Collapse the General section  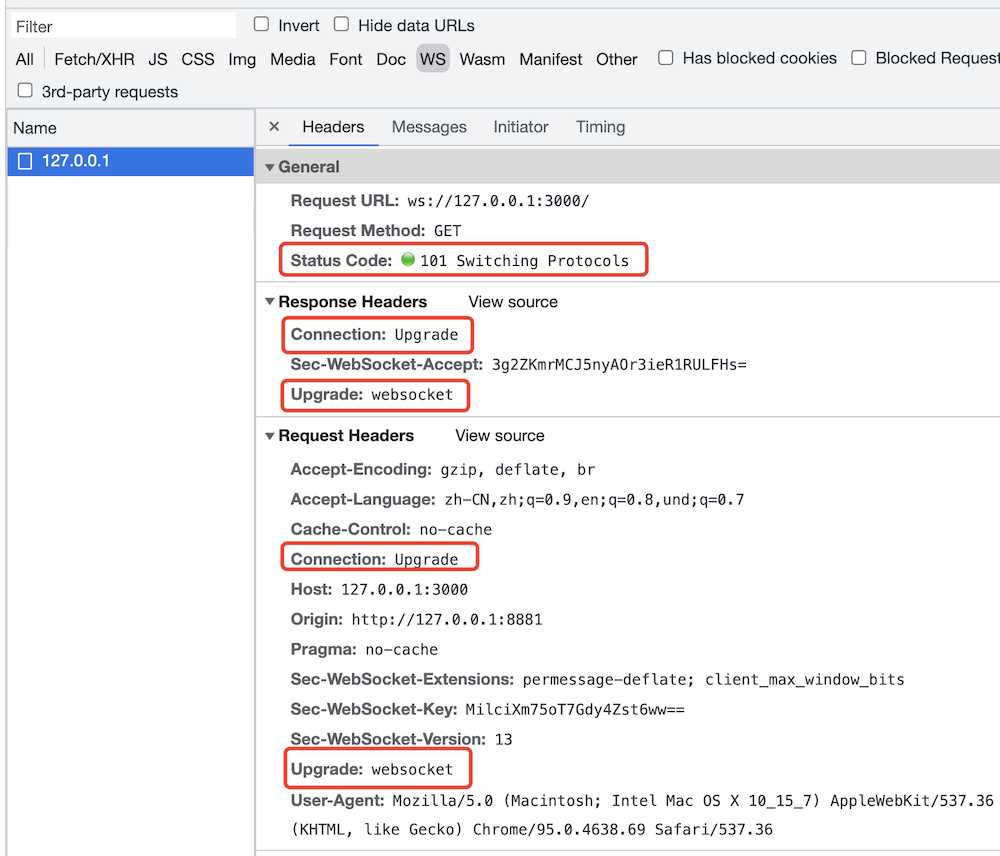point(270,168)
